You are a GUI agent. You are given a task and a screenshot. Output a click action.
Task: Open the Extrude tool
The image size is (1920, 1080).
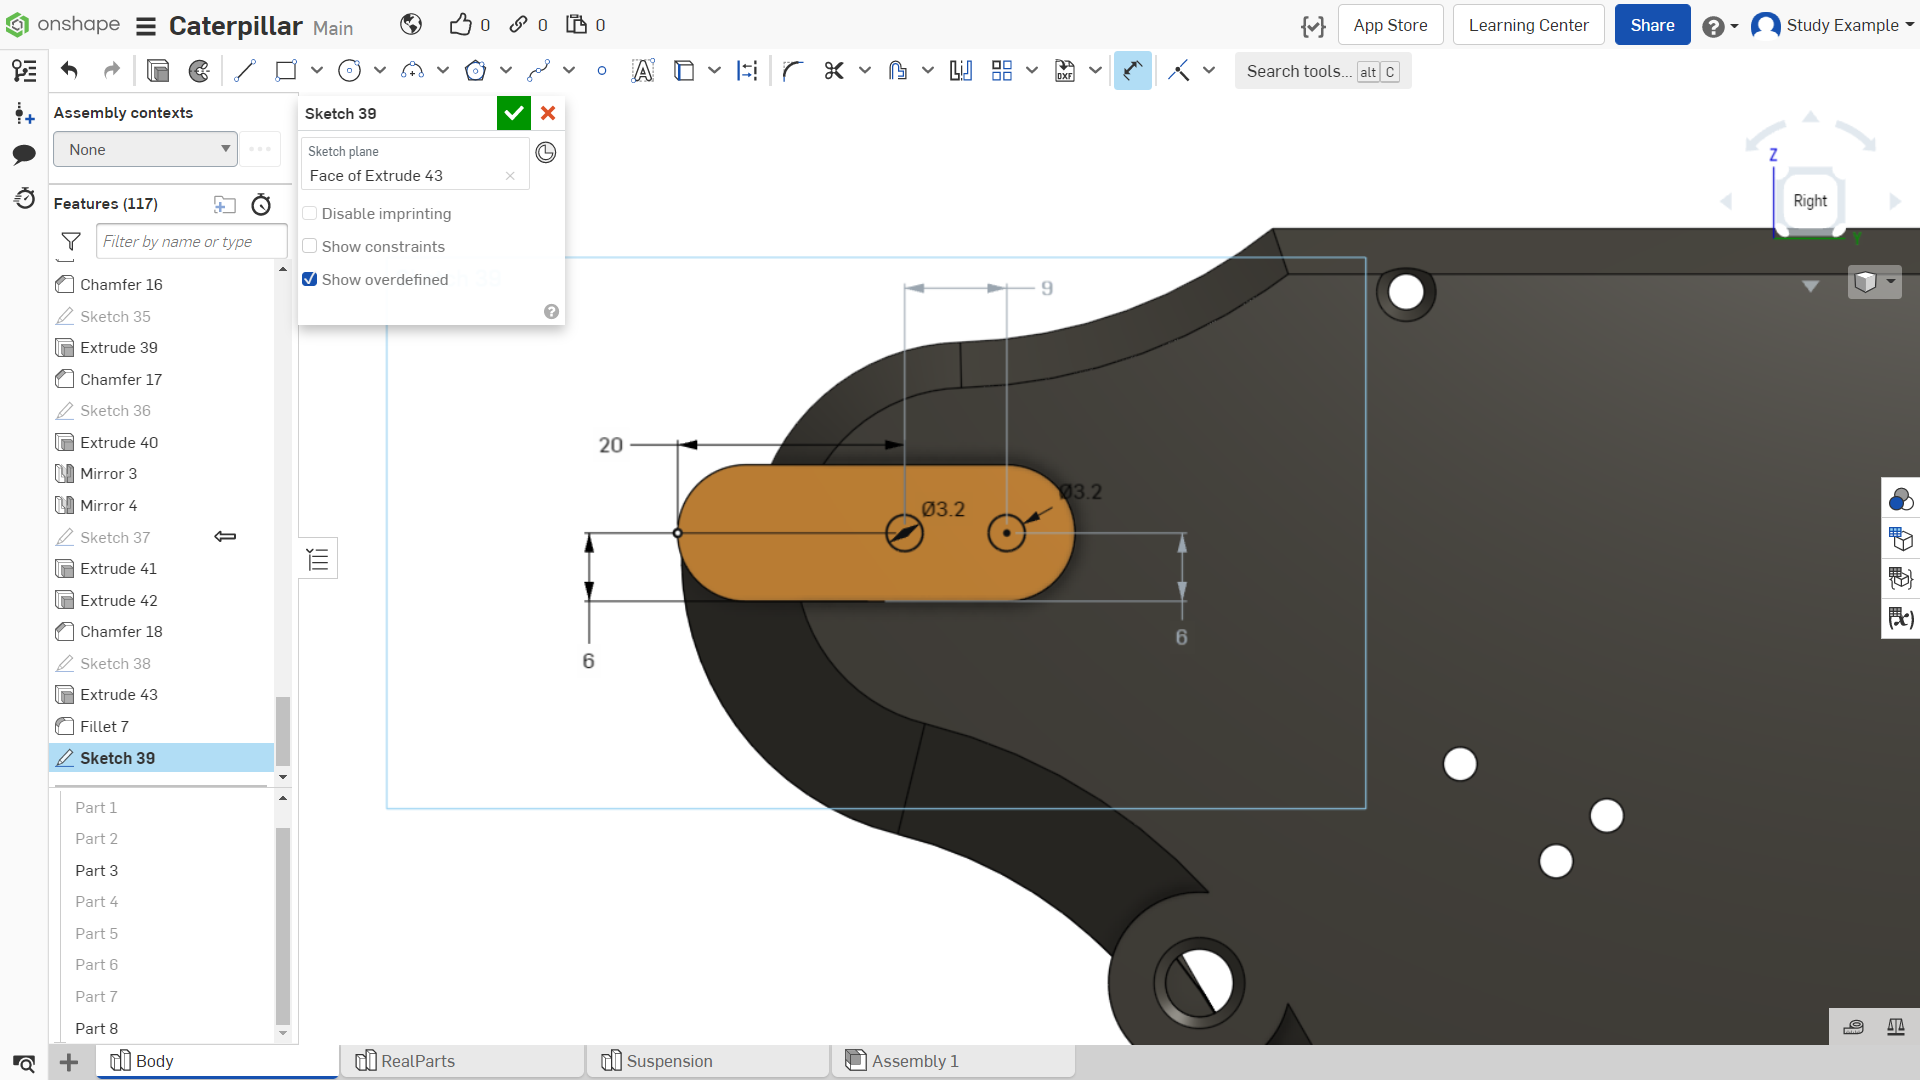click(x=157, y=71)
